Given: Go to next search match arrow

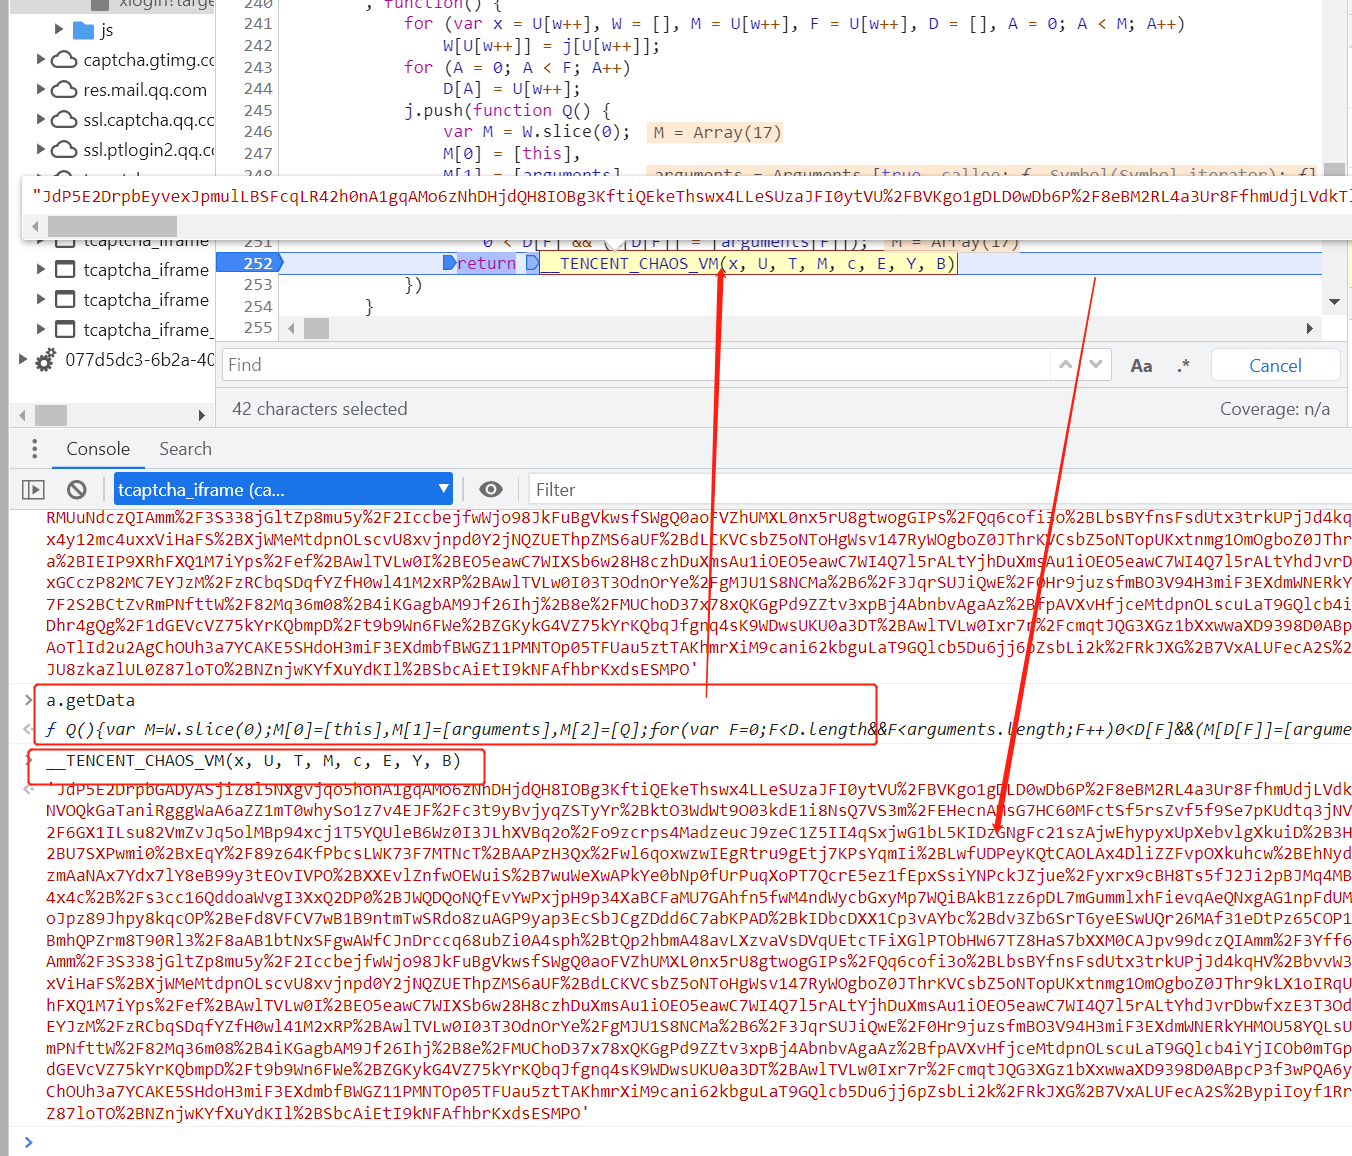Looking at the screenshot, I should tap(1096, 365).
